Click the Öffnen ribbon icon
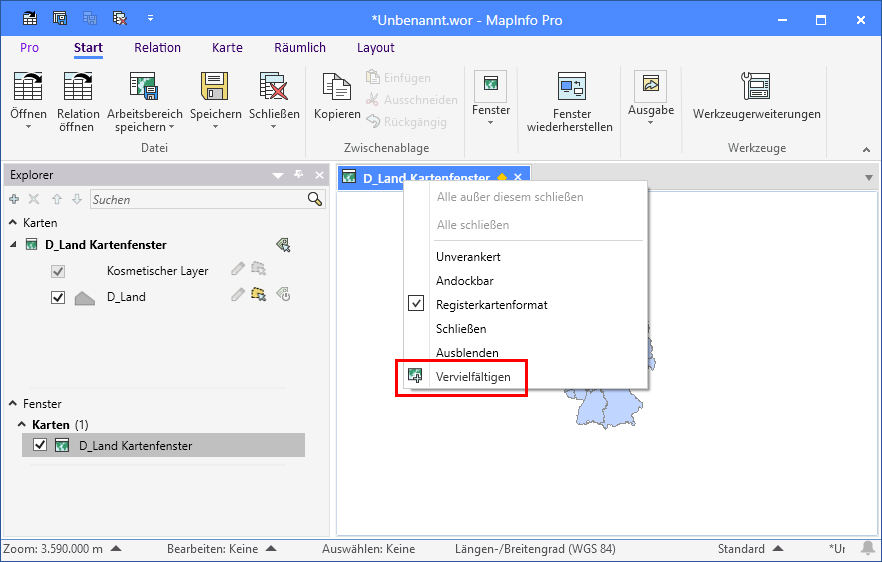This screenshot has height=562, width=882. pyautogui.click(x=28, y=86)
